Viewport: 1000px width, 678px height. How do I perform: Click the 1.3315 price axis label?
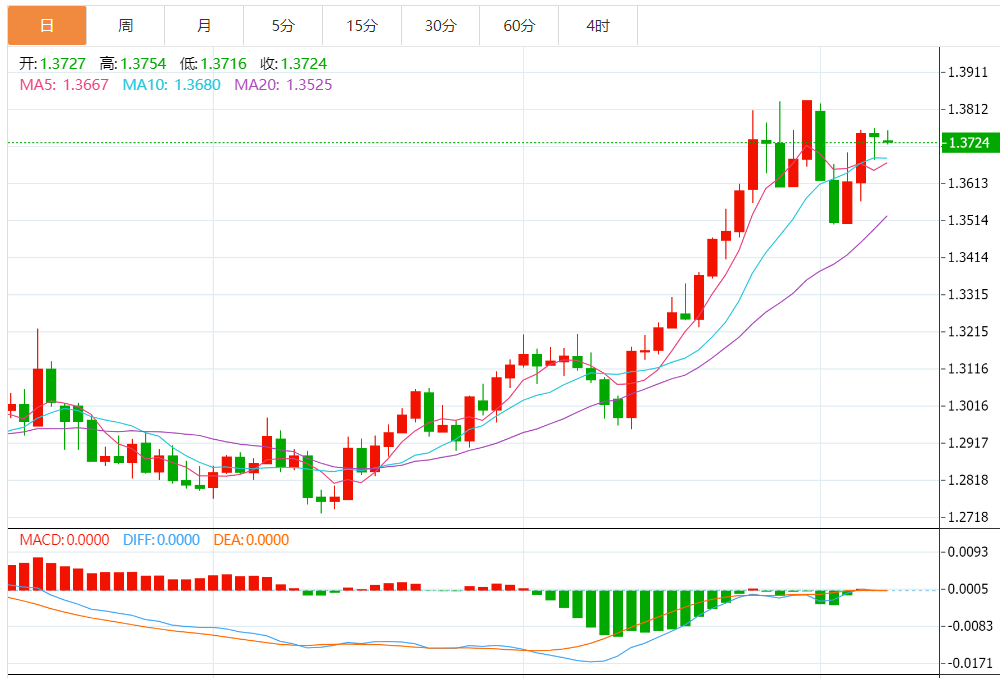pos(968,294)
